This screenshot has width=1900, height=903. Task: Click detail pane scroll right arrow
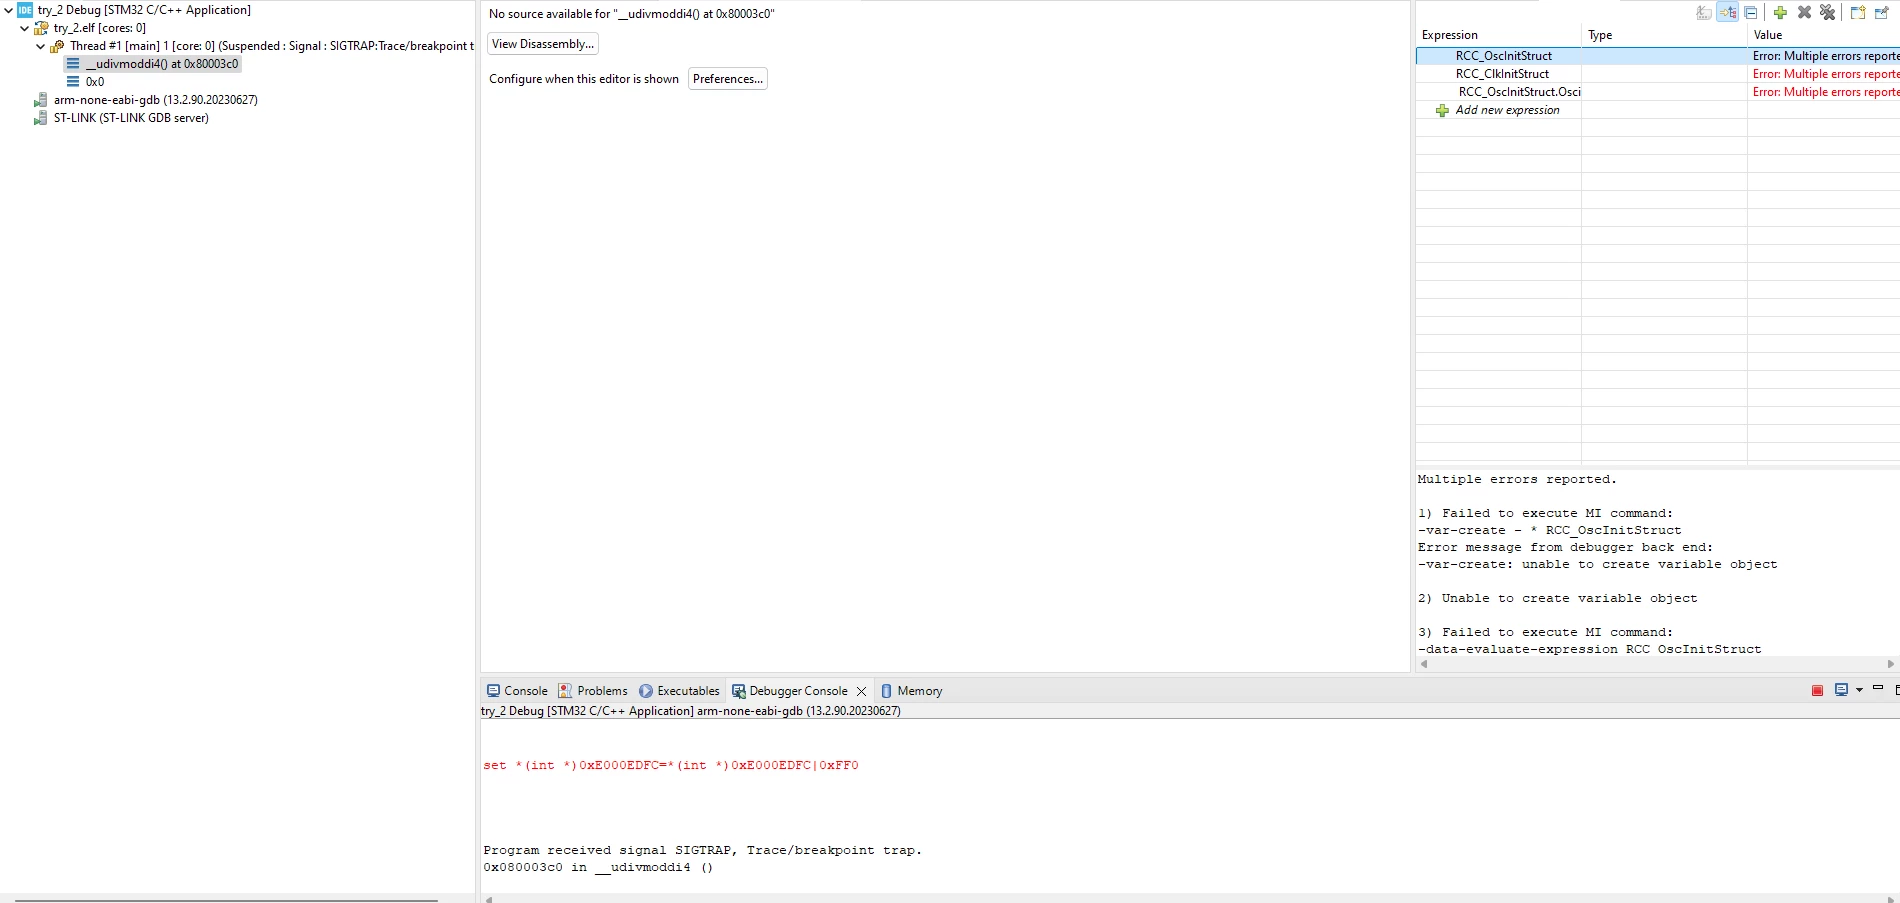(1890, 664)
